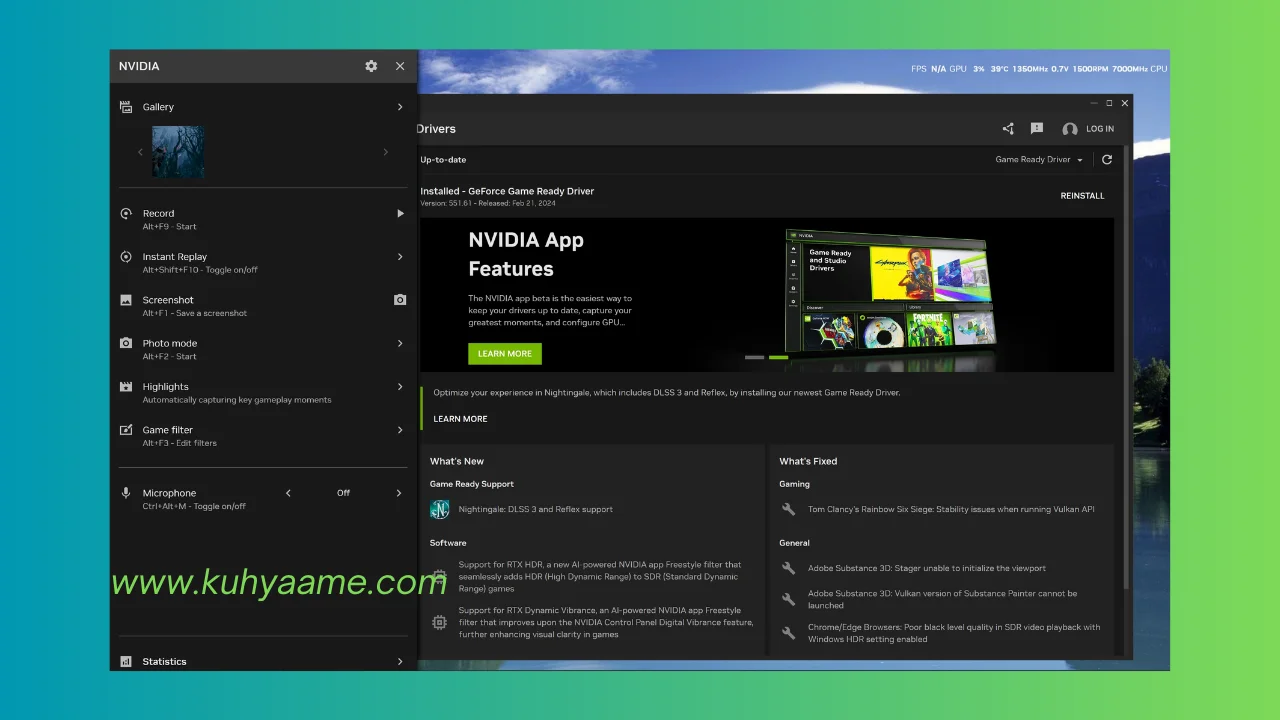Click the microphone Off value
Viewport: 1280px width, 720px height.
[x=343, y=493]
